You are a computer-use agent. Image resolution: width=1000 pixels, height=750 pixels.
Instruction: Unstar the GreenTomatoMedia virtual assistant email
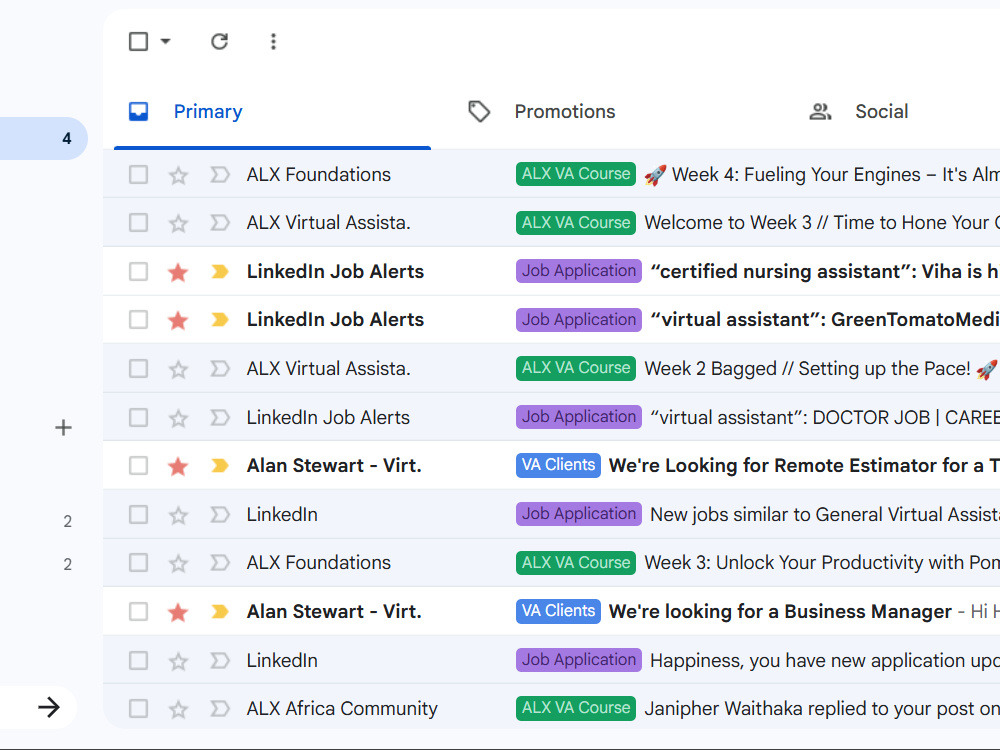point(178,320)
